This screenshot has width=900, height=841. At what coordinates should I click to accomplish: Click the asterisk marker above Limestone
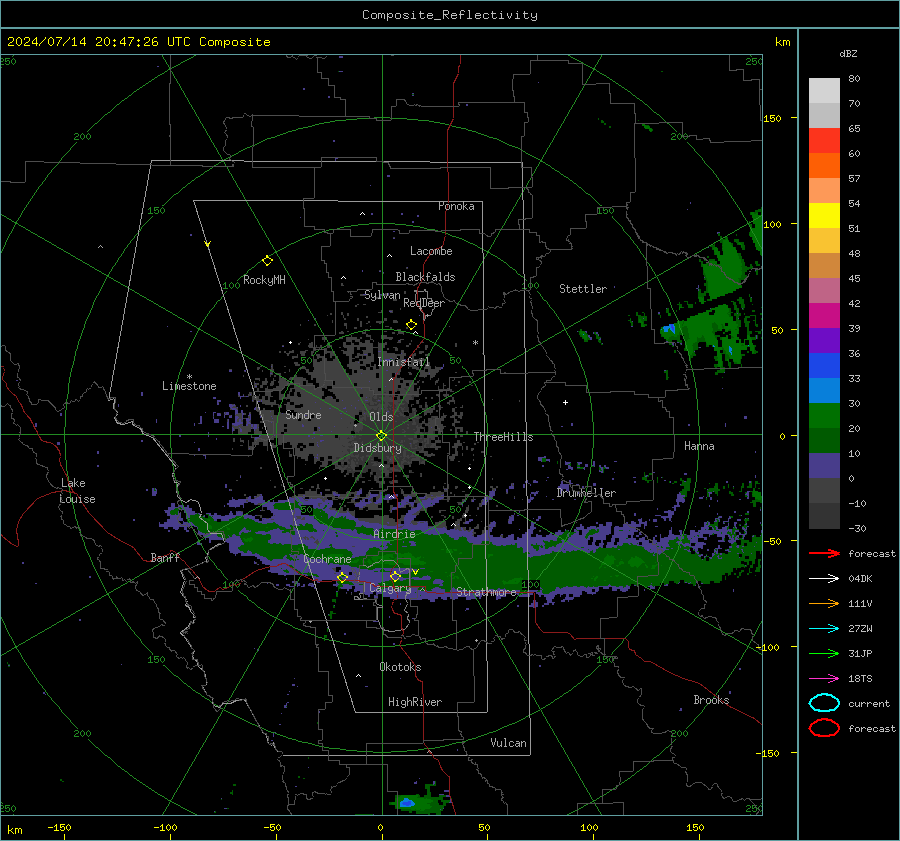click(x=189, y=377)
